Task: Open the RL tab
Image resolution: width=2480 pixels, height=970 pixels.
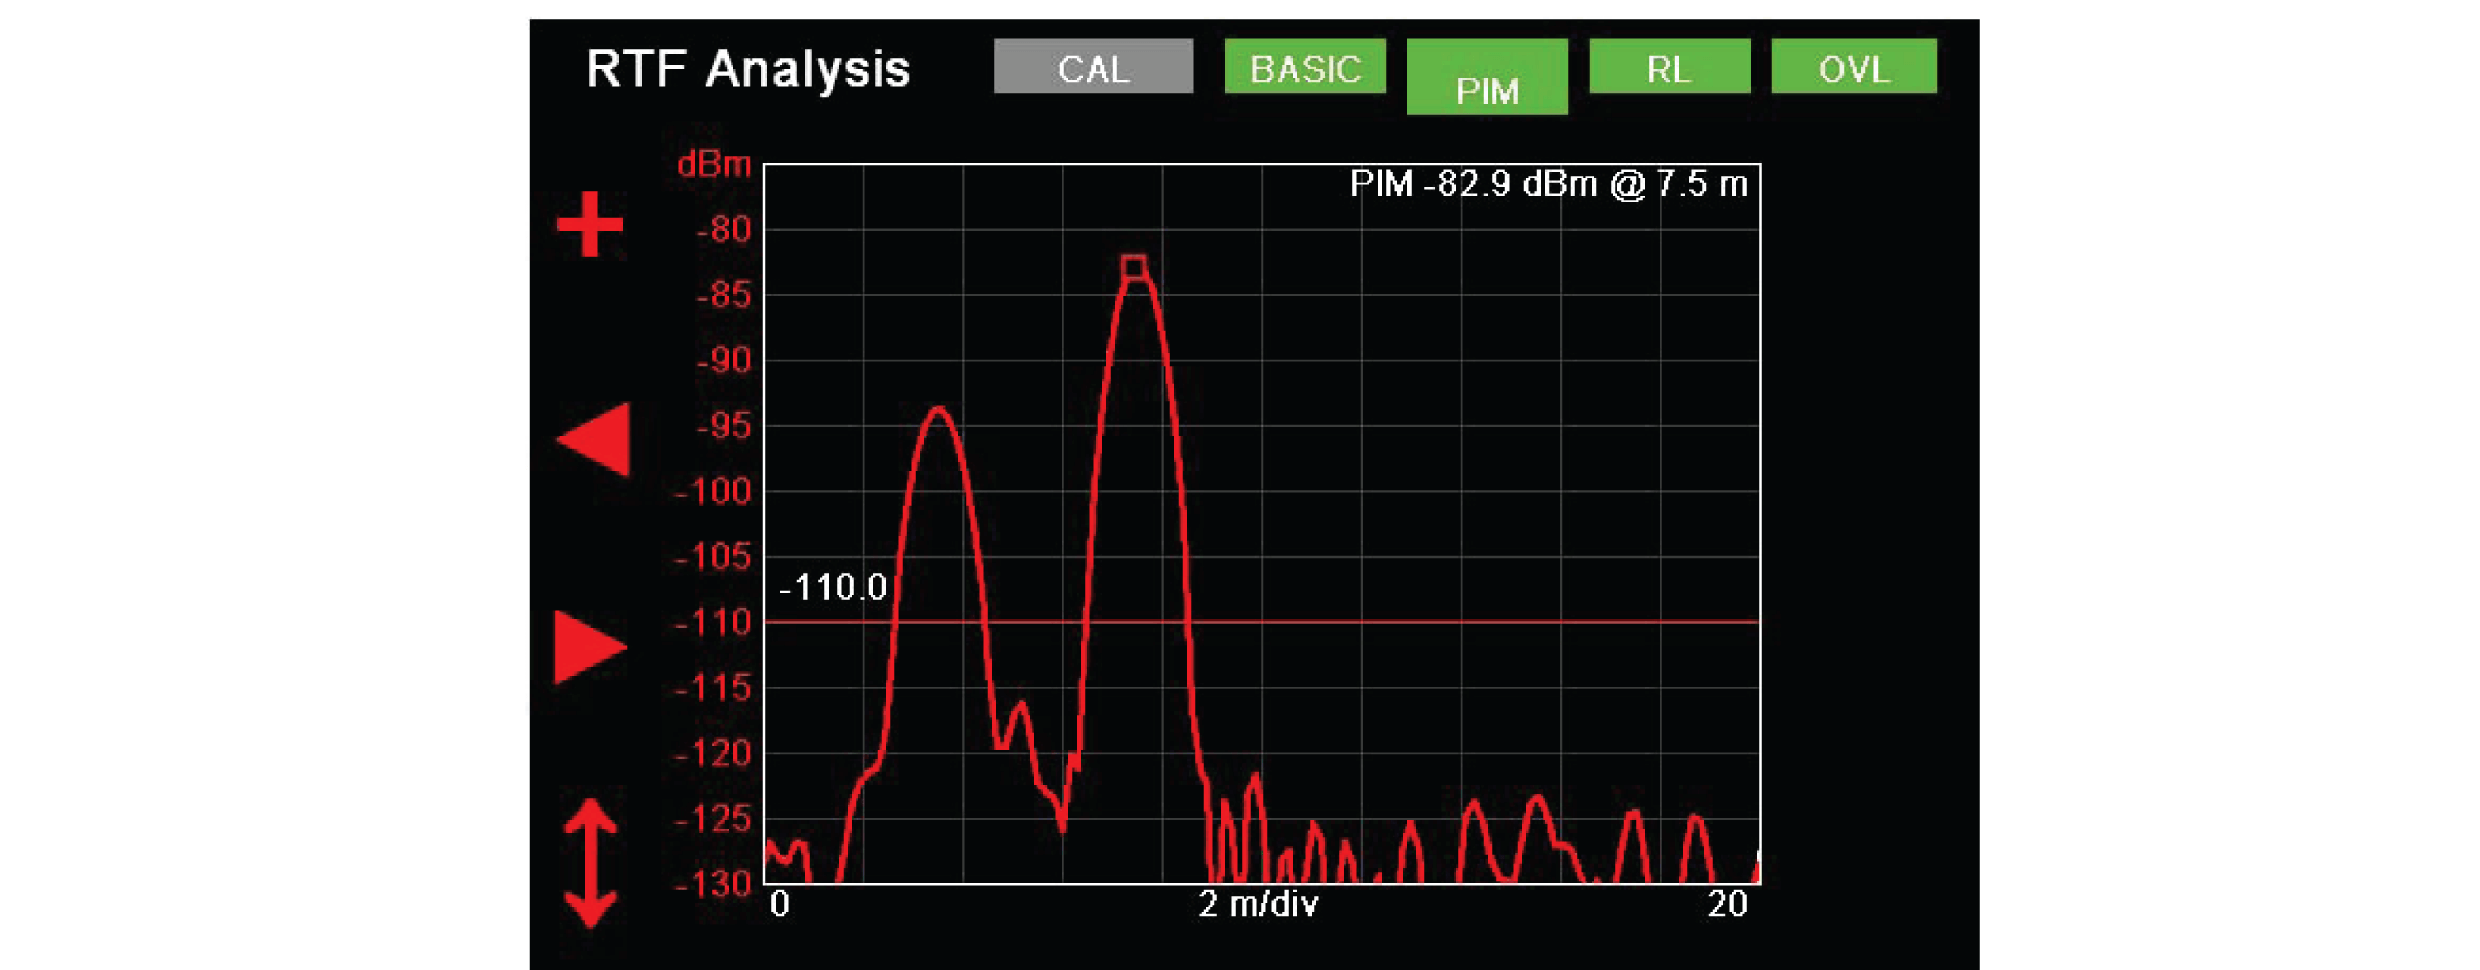Action: point(1669,66)
